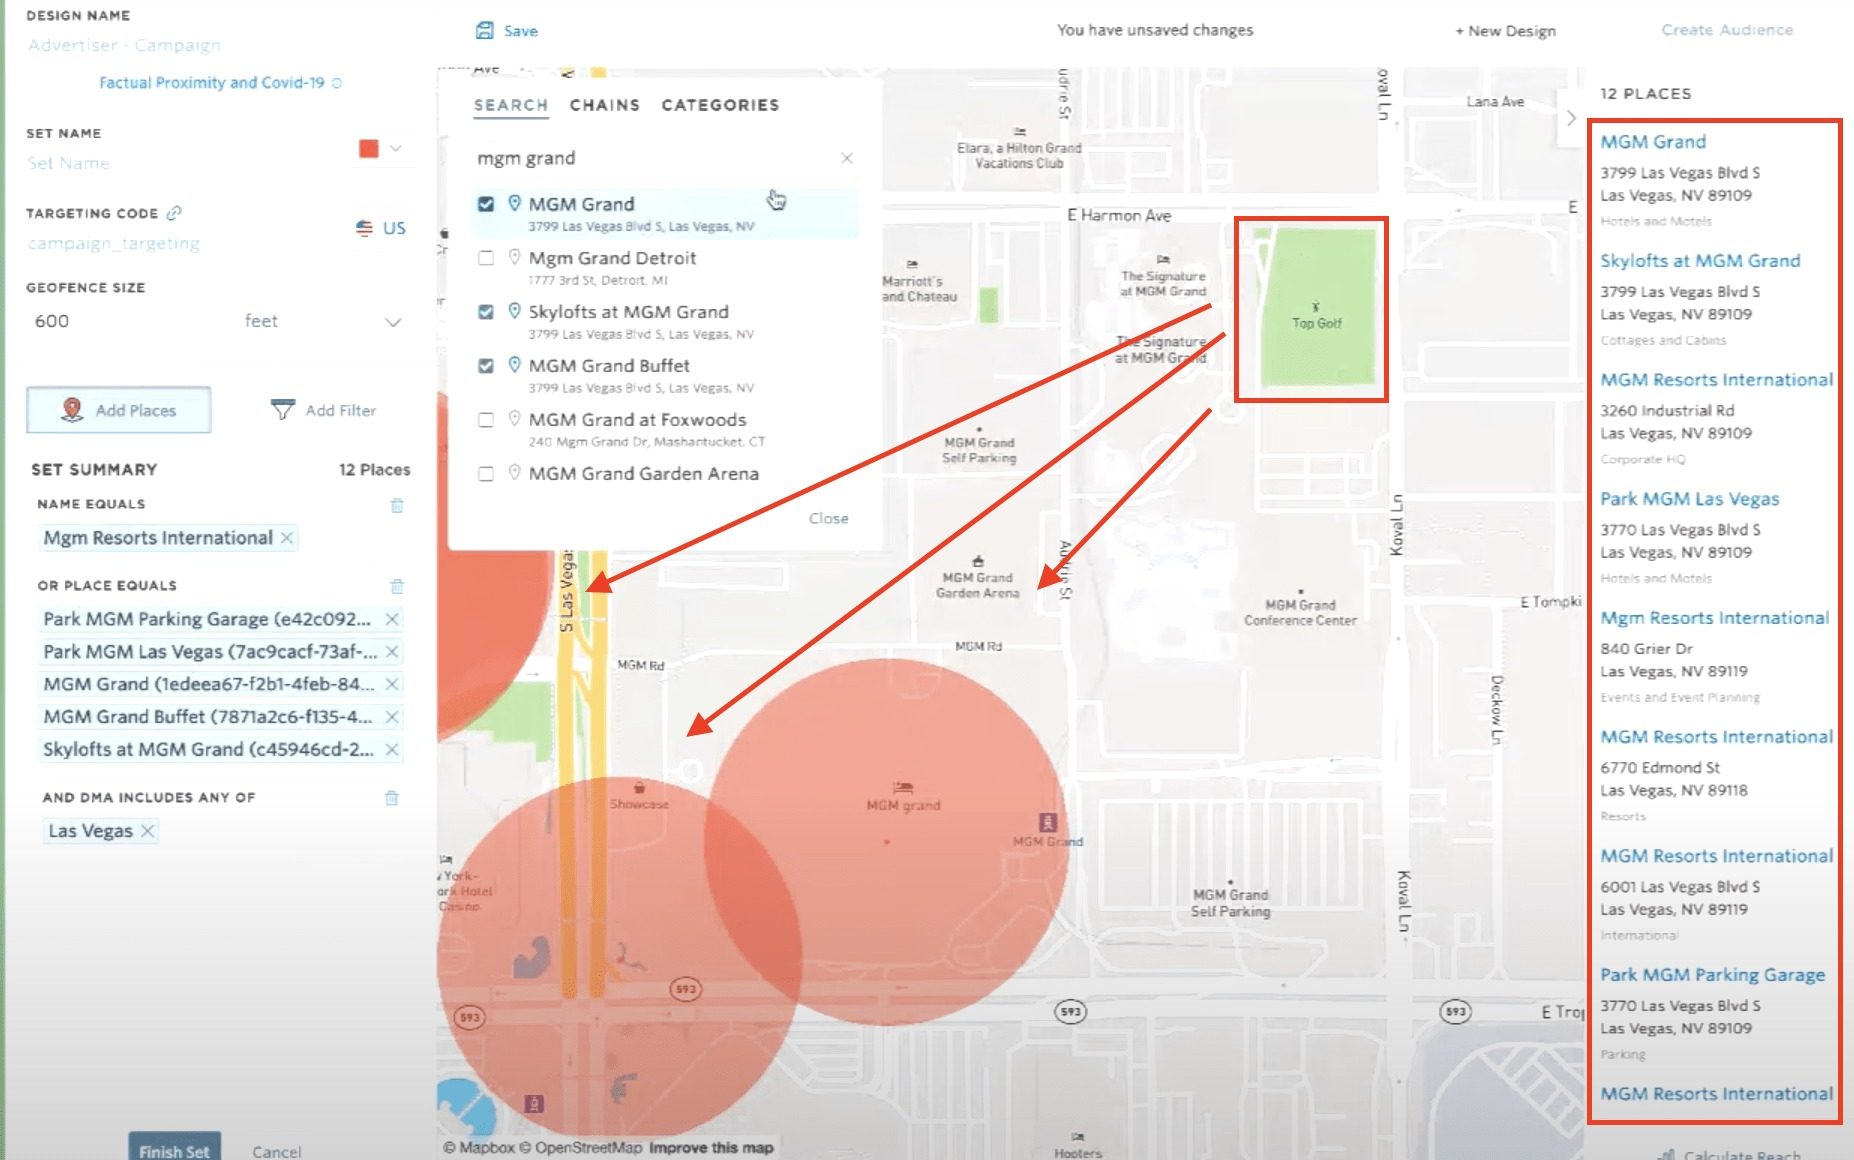1854x1160 pixels.
Task: Open Park MGM Las Vegas place link
Action: tap(1690, 499)
